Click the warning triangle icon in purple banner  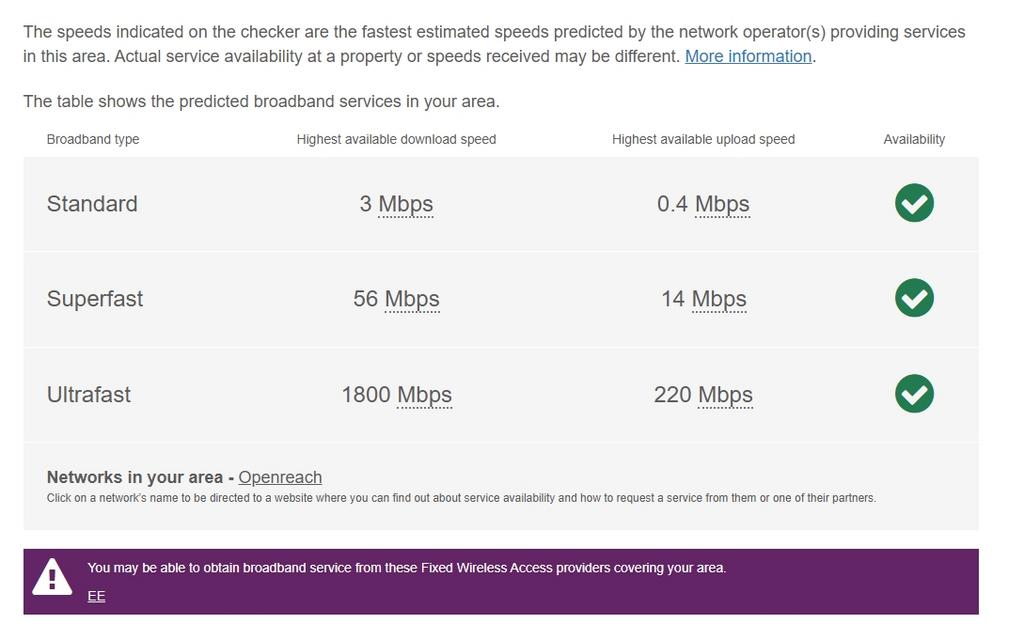(x=52, y=577)
